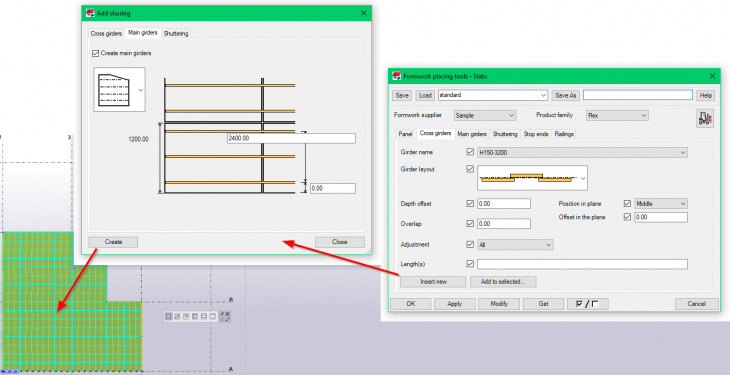Open the Railings tab

(564, 134)
